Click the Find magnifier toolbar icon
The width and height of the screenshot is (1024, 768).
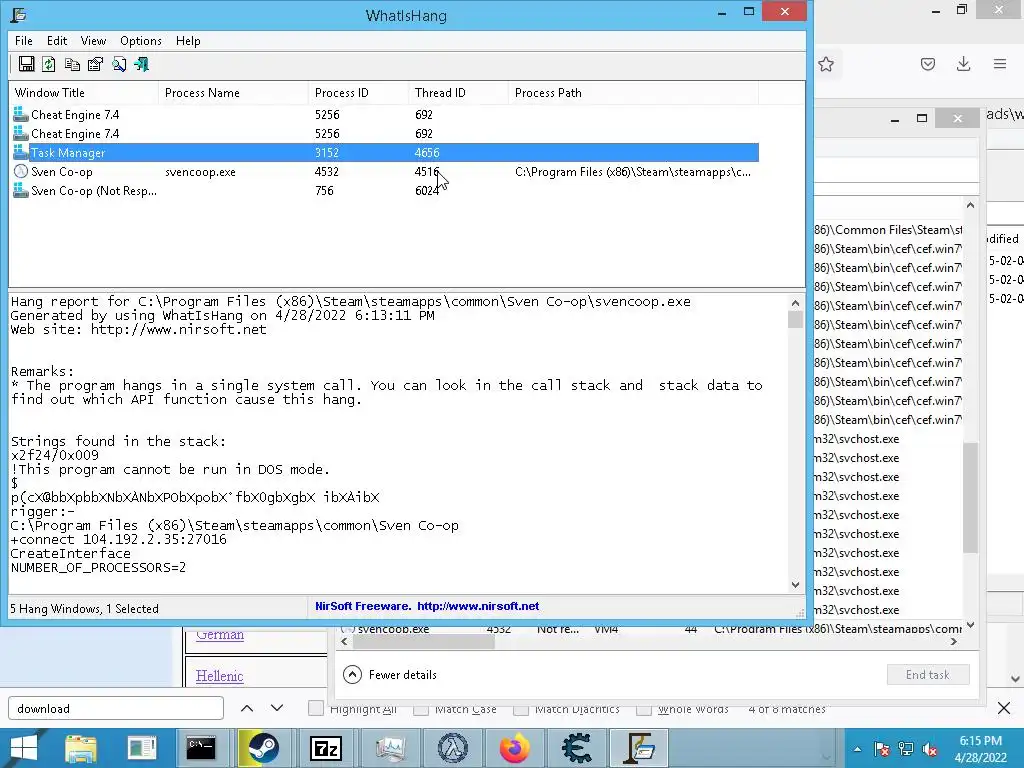[119, 64]
